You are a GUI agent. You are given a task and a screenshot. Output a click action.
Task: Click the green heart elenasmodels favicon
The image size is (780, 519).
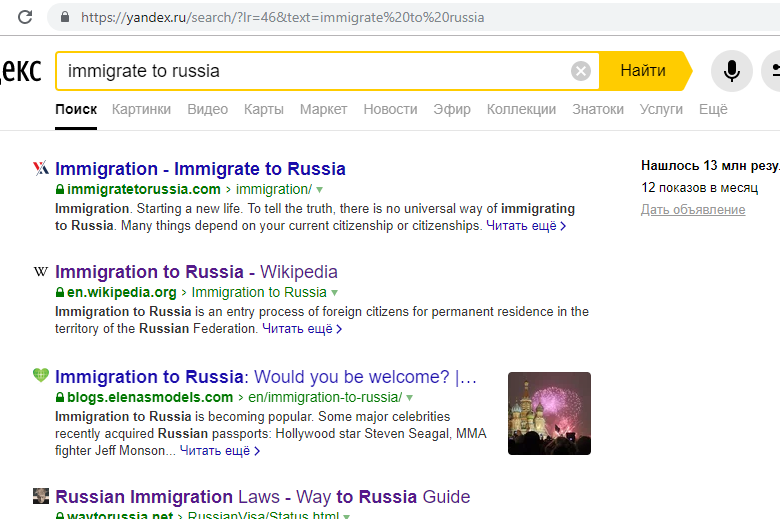[x=41, y=375]
